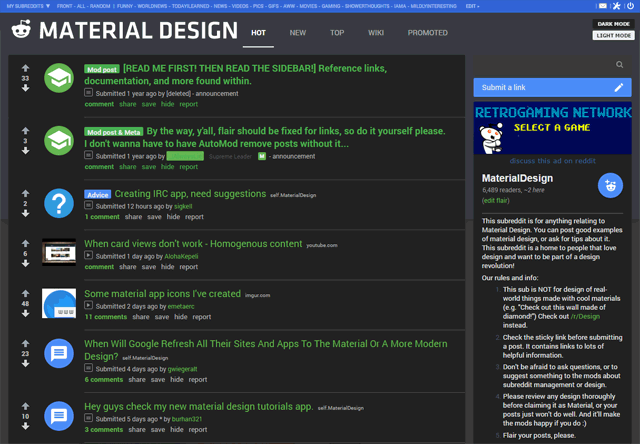Upvote the Creating IRC app post

point(25,193)
